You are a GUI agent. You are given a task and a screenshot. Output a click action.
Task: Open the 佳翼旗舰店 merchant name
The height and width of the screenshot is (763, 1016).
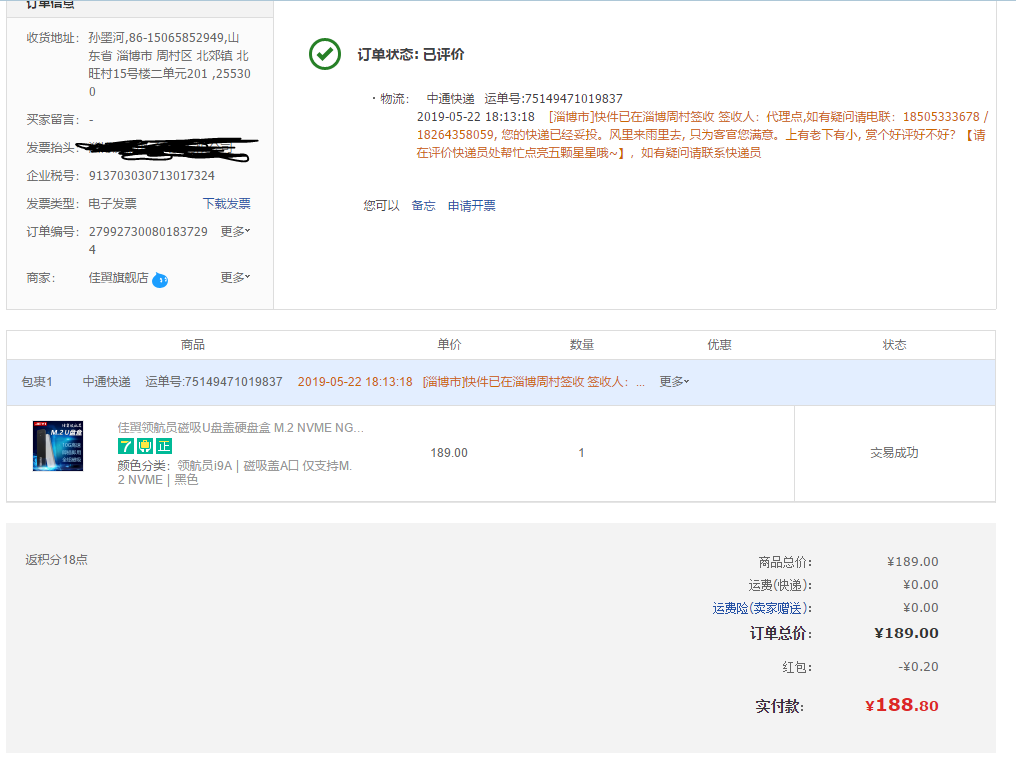119,278
